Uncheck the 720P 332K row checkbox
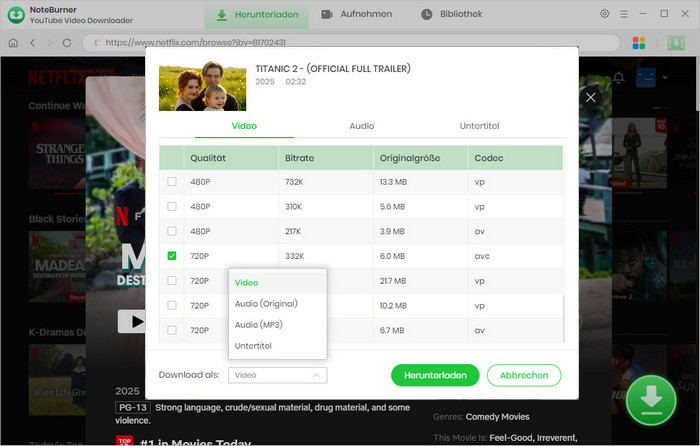 click(171, 256)
